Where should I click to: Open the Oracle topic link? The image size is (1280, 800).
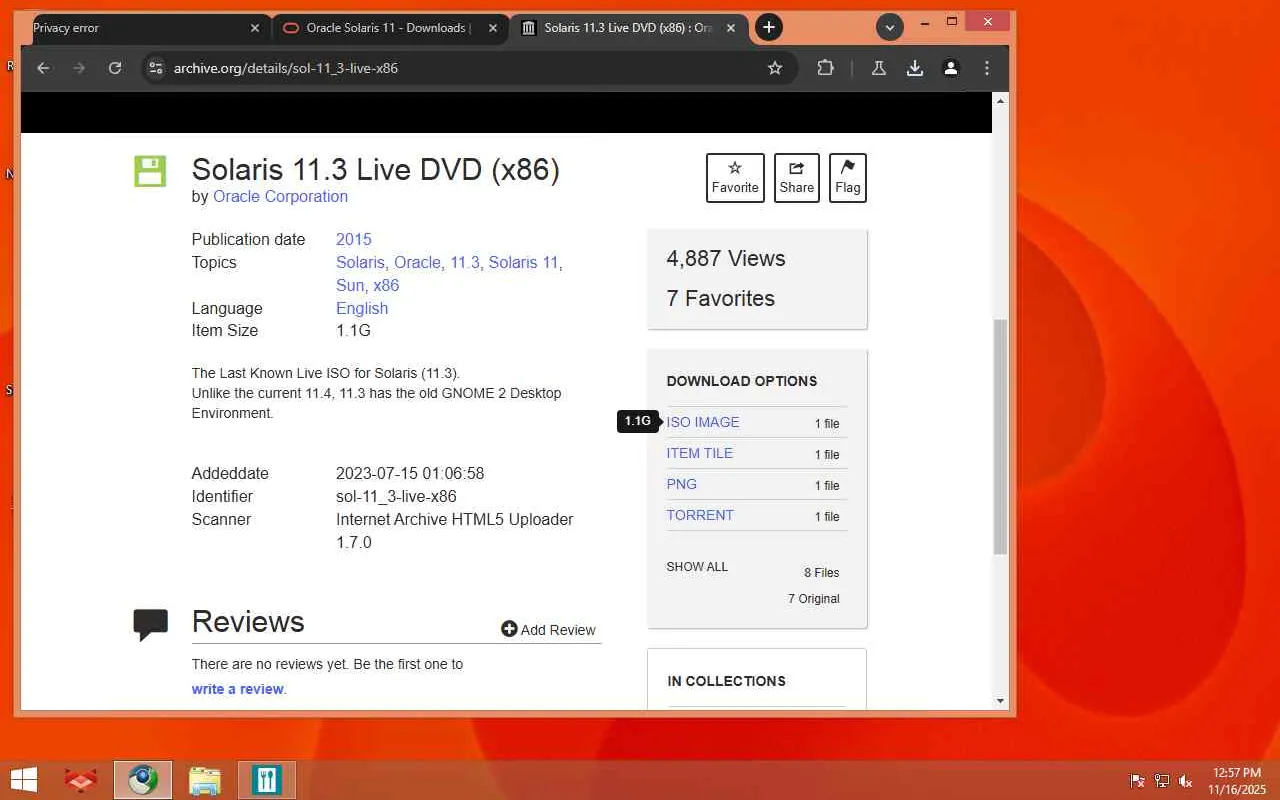417,262
